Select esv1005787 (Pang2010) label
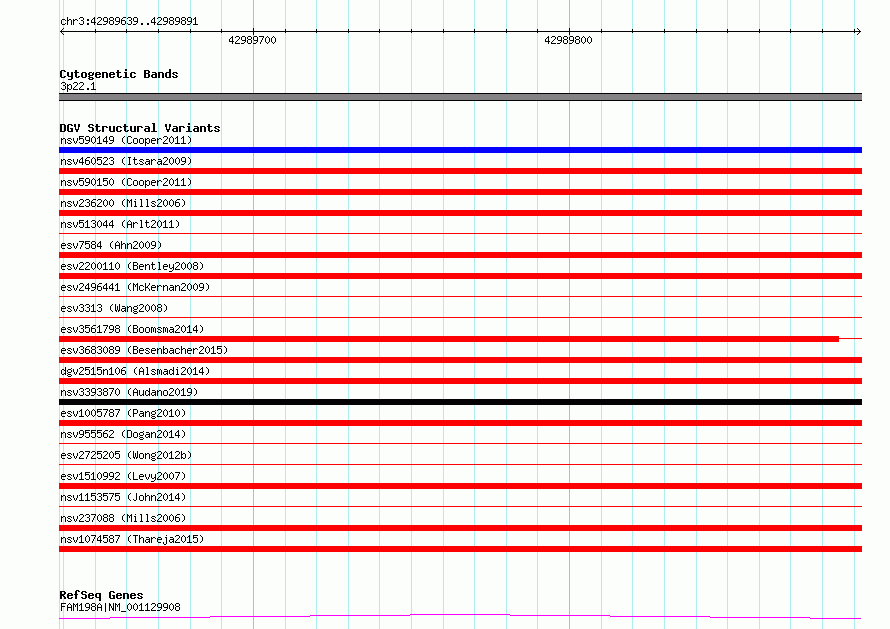Screen dimensions: 890x629 123,413
